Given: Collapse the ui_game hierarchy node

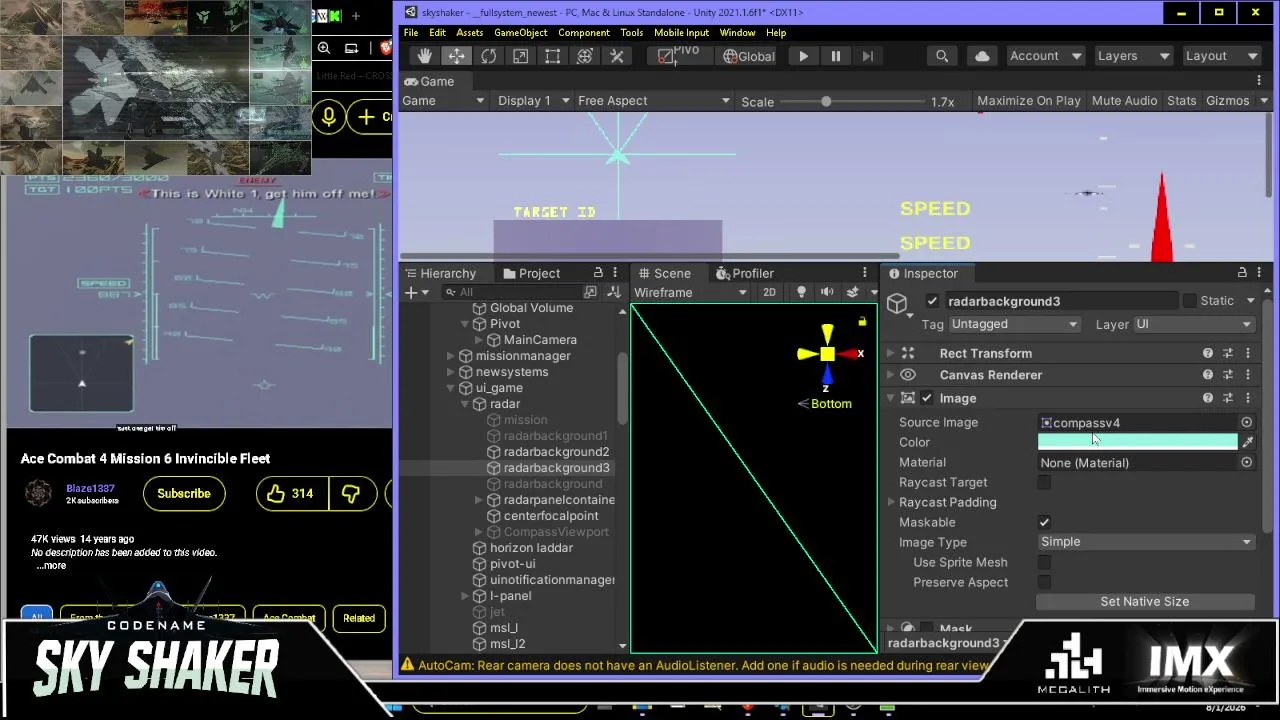Looking at the screenshot, I should point(451,388).
